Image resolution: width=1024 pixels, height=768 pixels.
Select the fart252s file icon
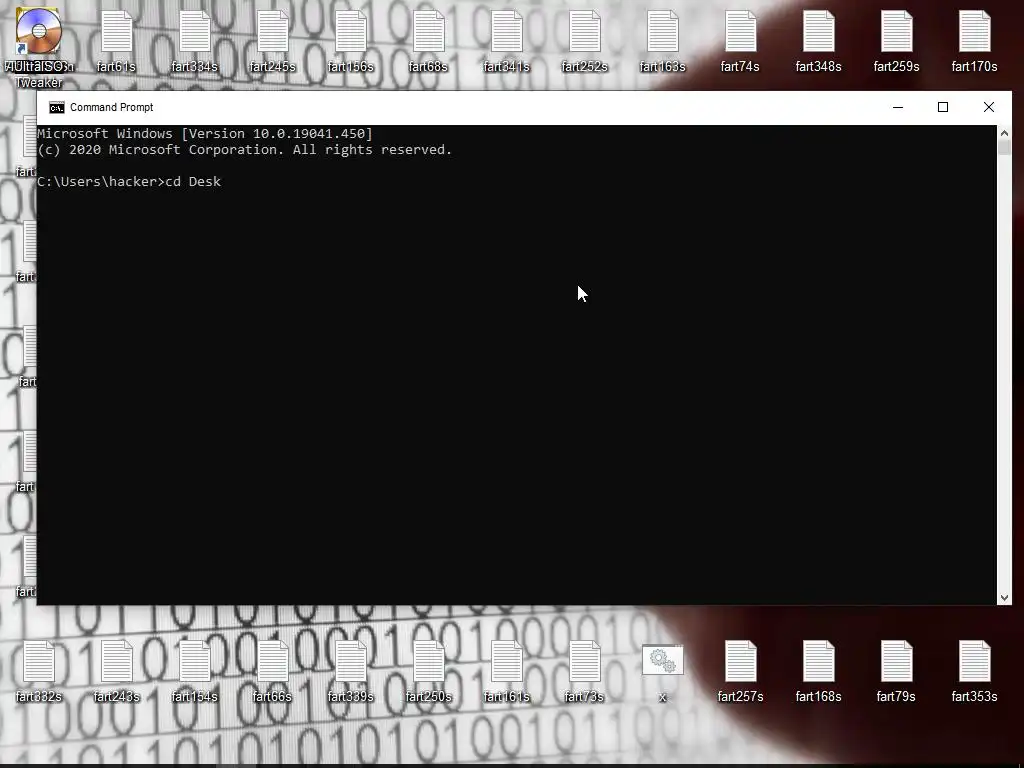click(585, 31)
